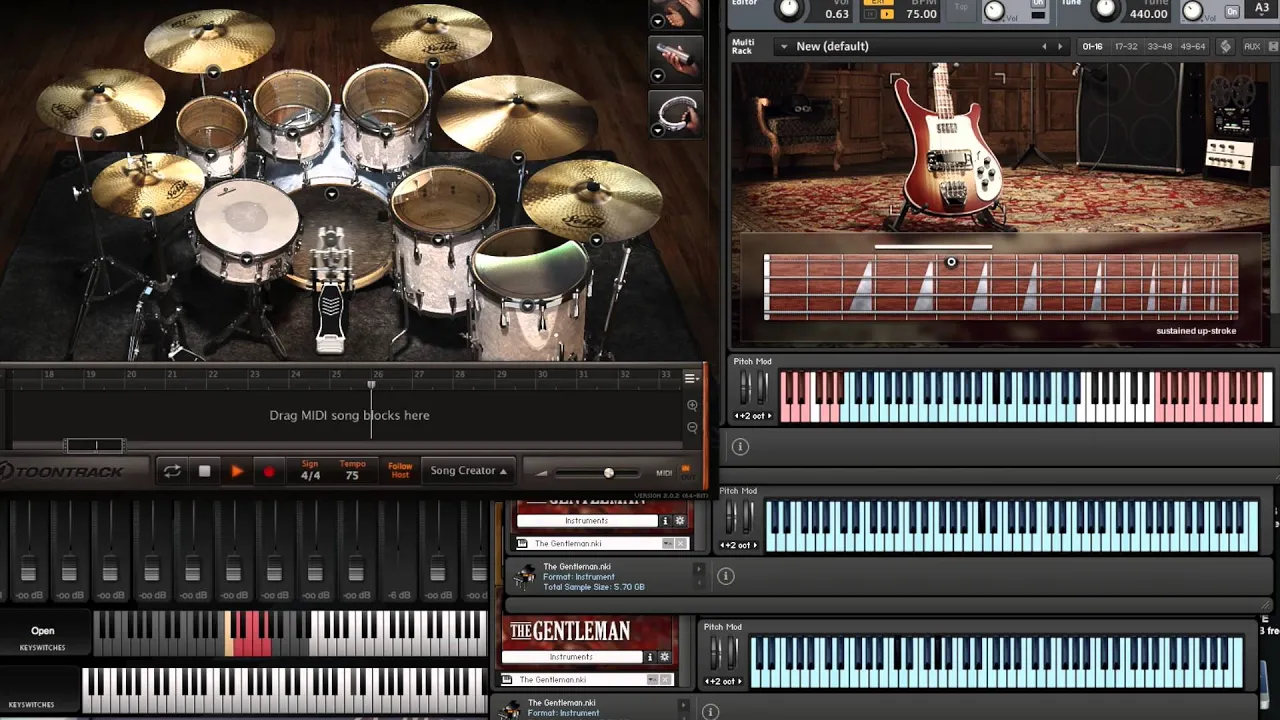1280x720 pixels.
Task: Click the Tap tempo button
Action: (x=961, y=7)
